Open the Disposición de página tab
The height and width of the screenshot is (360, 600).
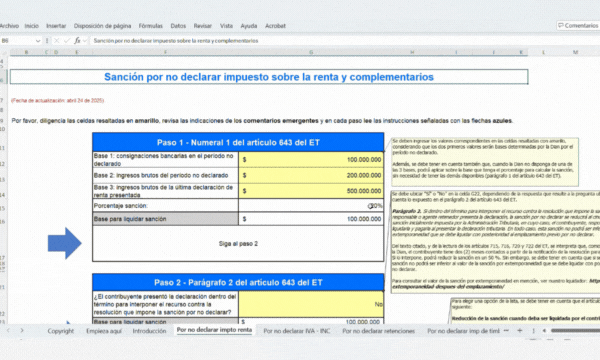point(103,26)
